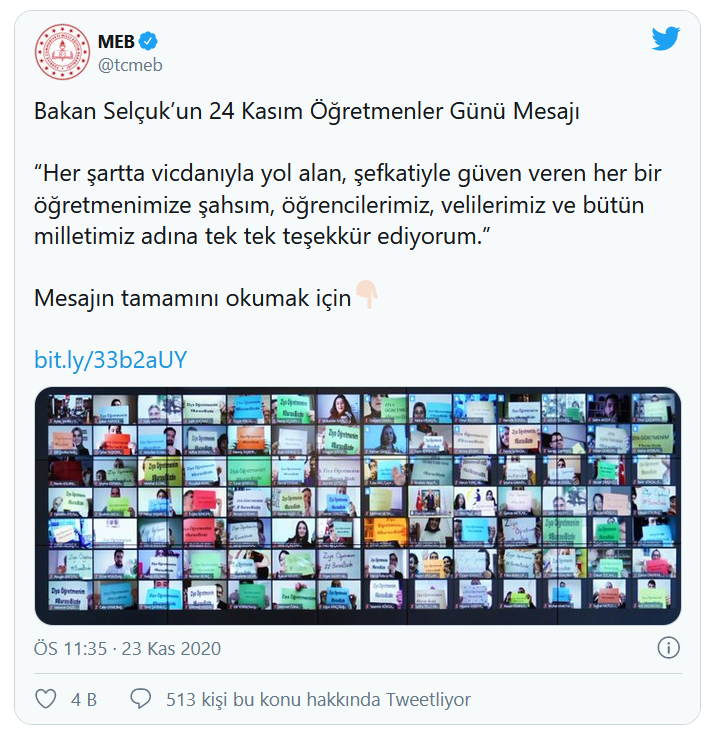Open the tweet info circle icon

(668, 648)
